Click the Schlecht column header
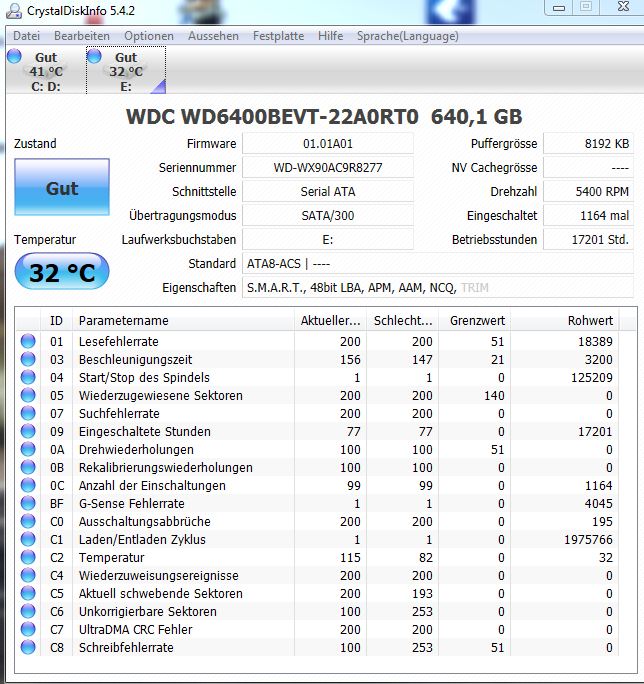Viewport: 644px width, 684px height. [x=403, y=321]
